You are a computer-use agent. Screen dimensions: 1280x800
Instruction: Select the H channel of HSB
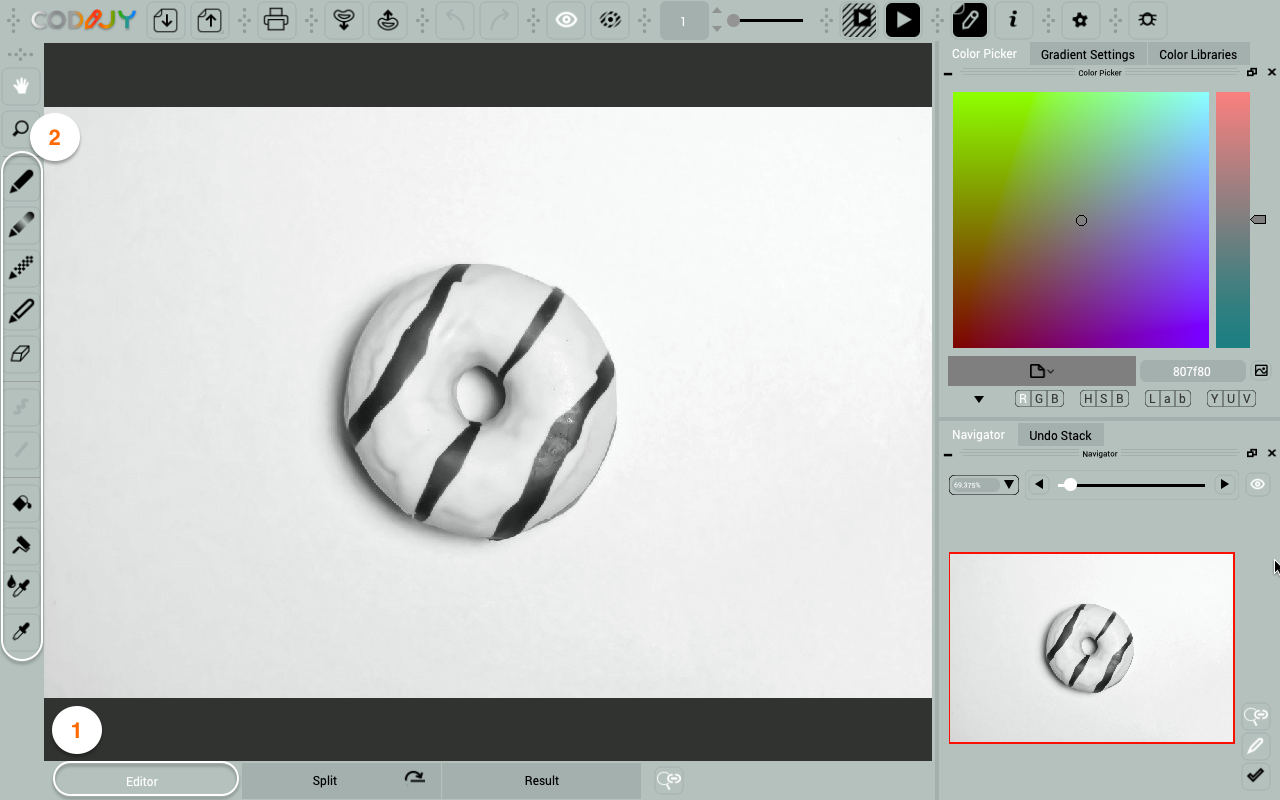coord(1088,398)
